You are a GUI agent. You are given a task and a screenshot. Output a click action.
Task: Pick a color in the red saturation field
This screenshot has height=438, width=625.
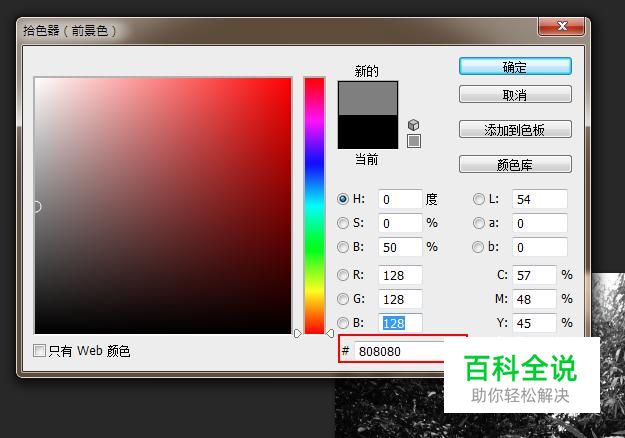coord(163,206)
